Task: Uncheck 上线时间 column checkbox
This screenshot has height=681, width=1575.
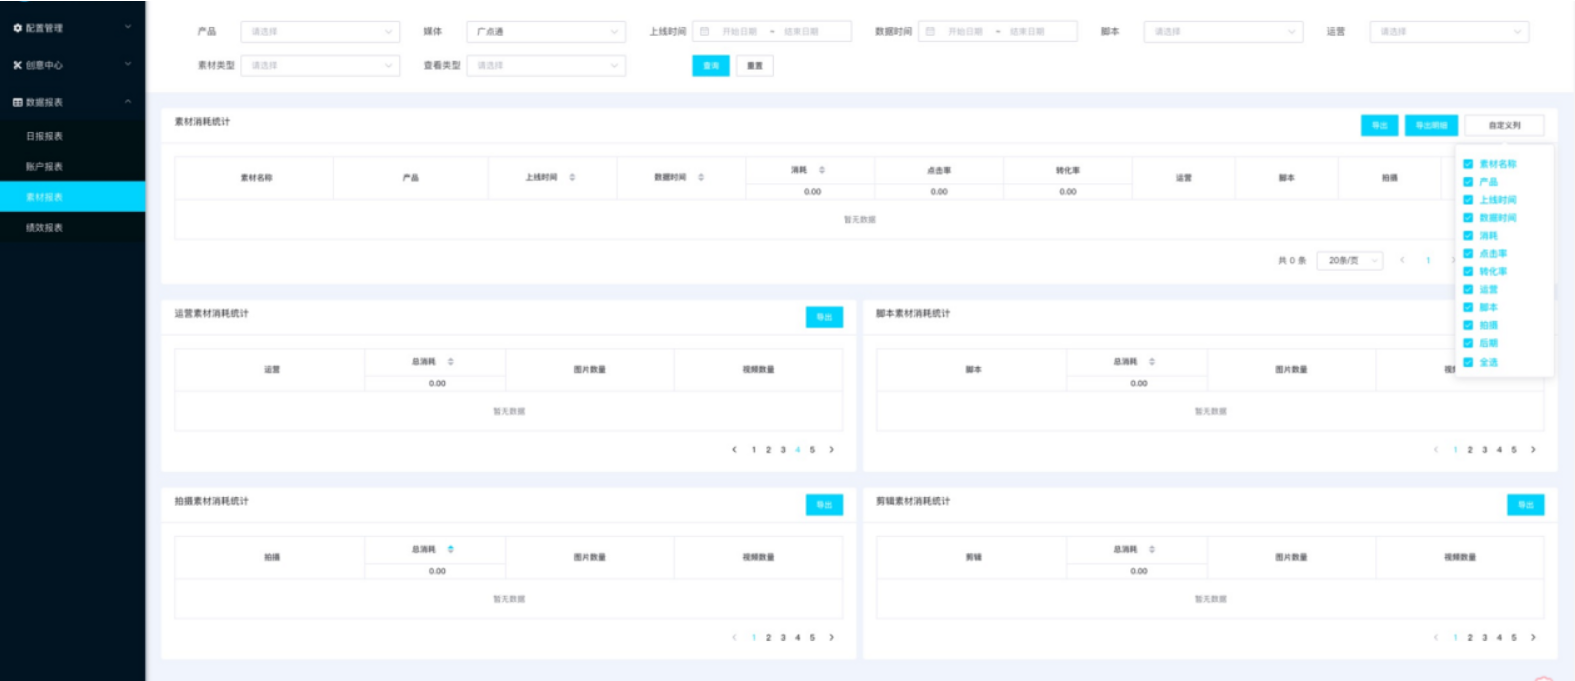Action: pyautogui.click(x=1468, y=200)
